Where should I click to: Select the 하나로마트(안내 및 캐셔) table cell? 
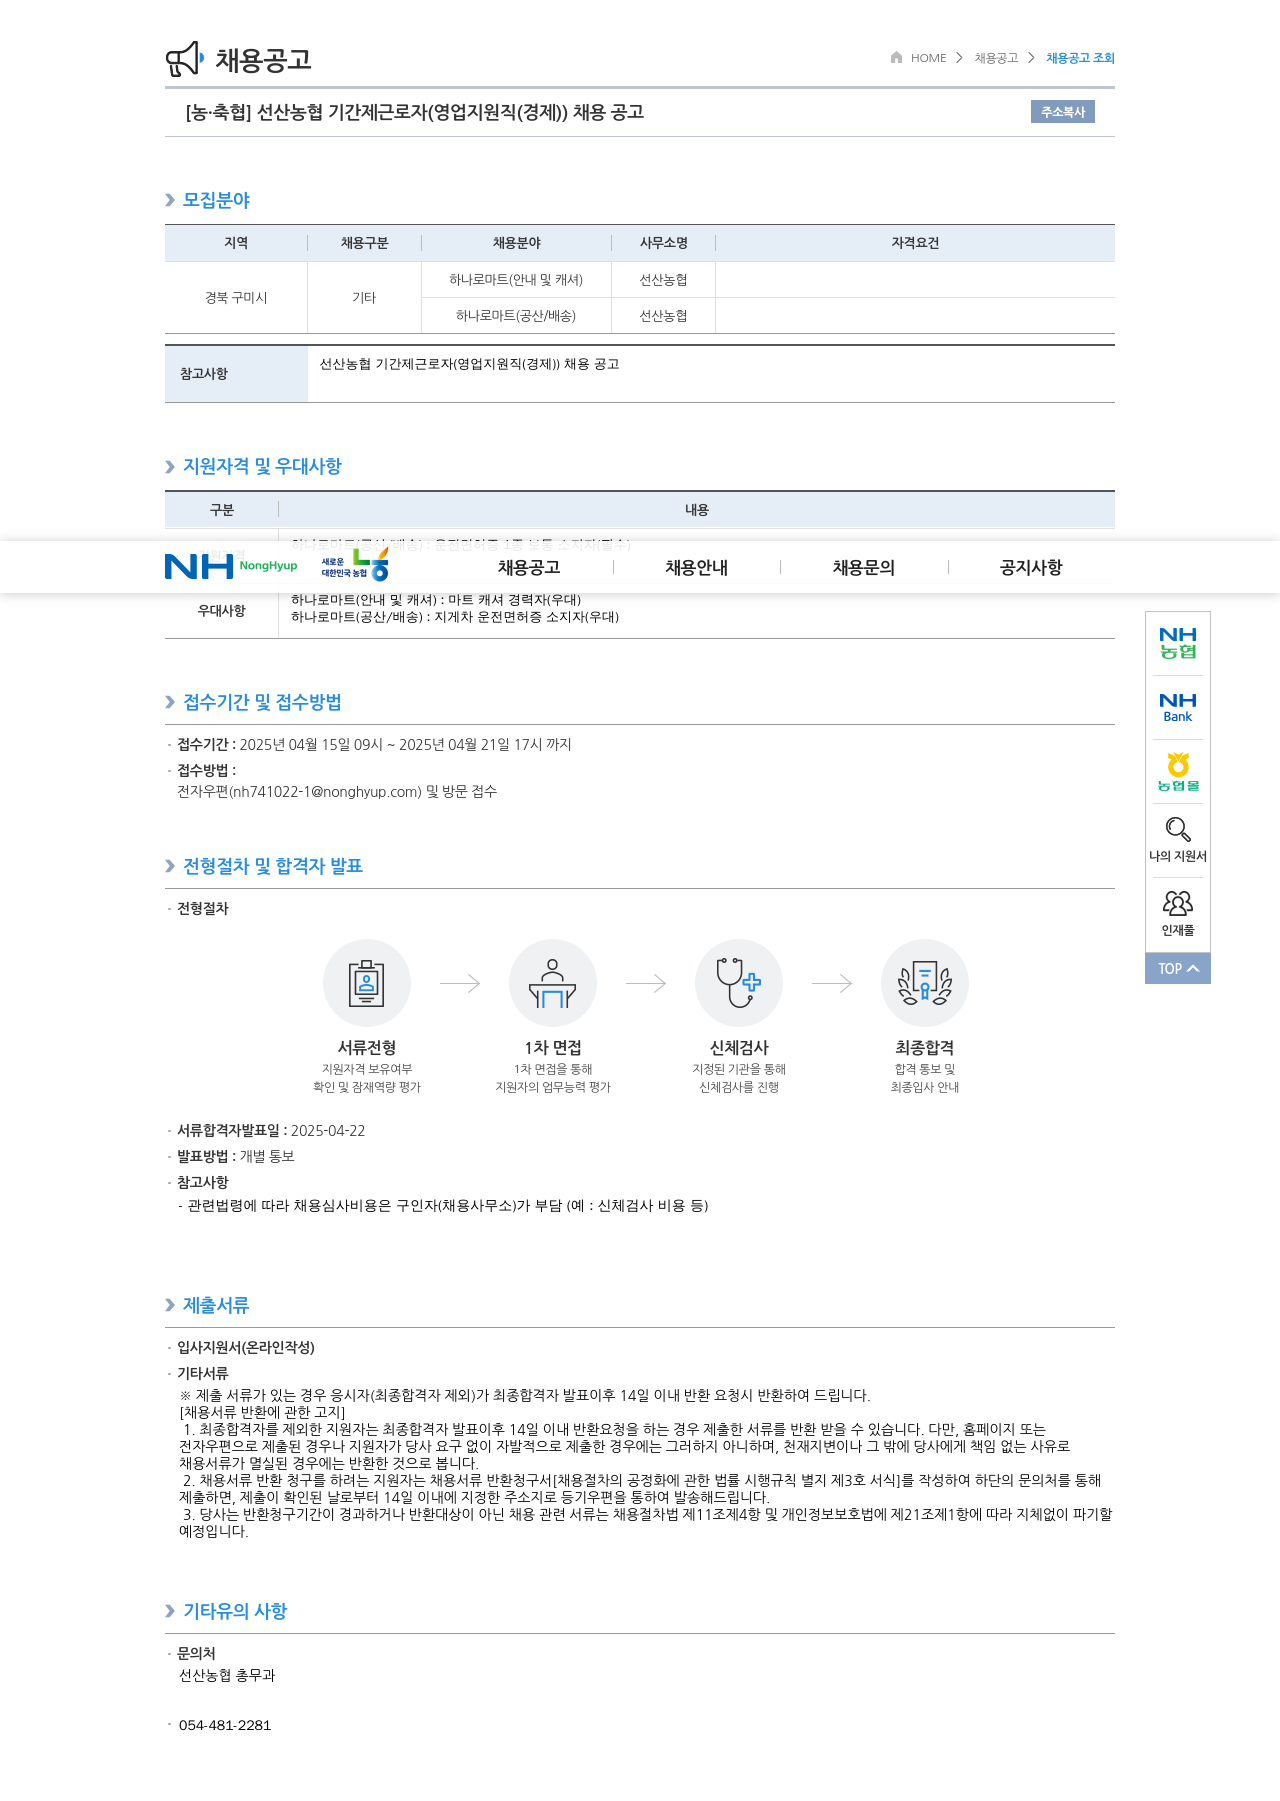pyautogui.click(x=516, y=280)
